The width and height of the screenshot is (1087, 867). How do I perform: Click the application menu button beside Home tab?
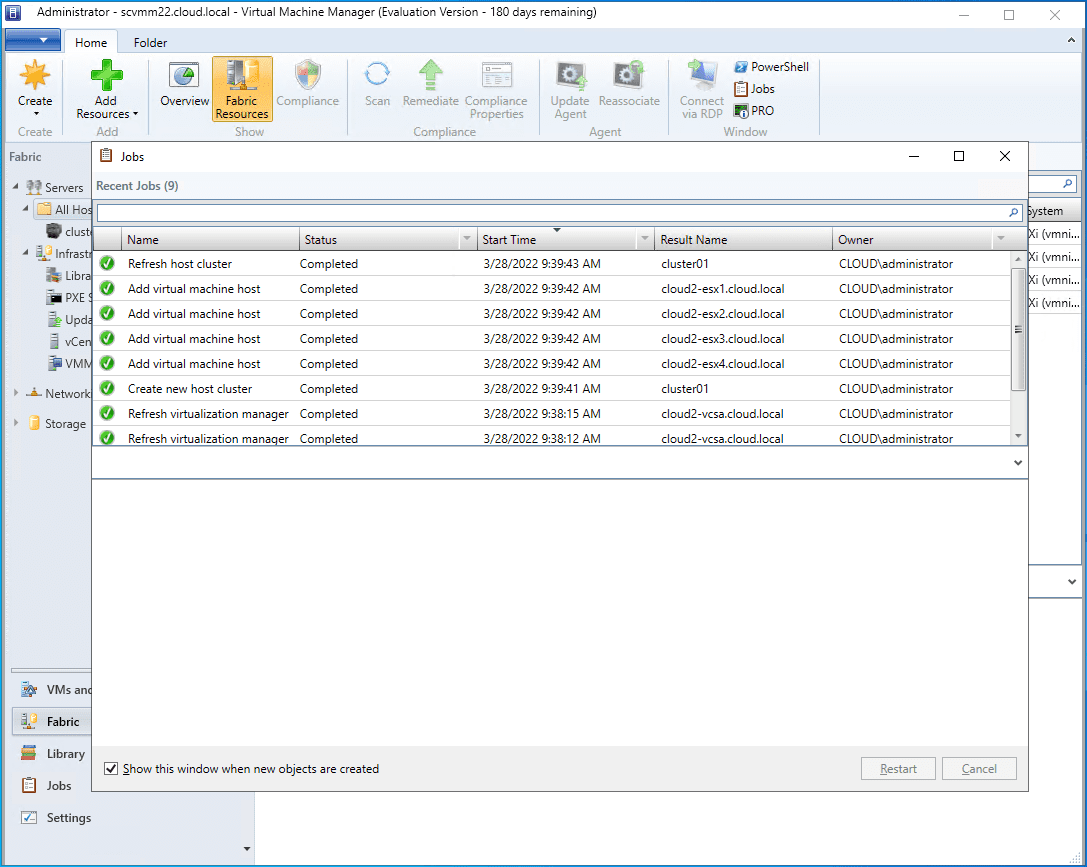pyautogui.click(x=33, y=40)
